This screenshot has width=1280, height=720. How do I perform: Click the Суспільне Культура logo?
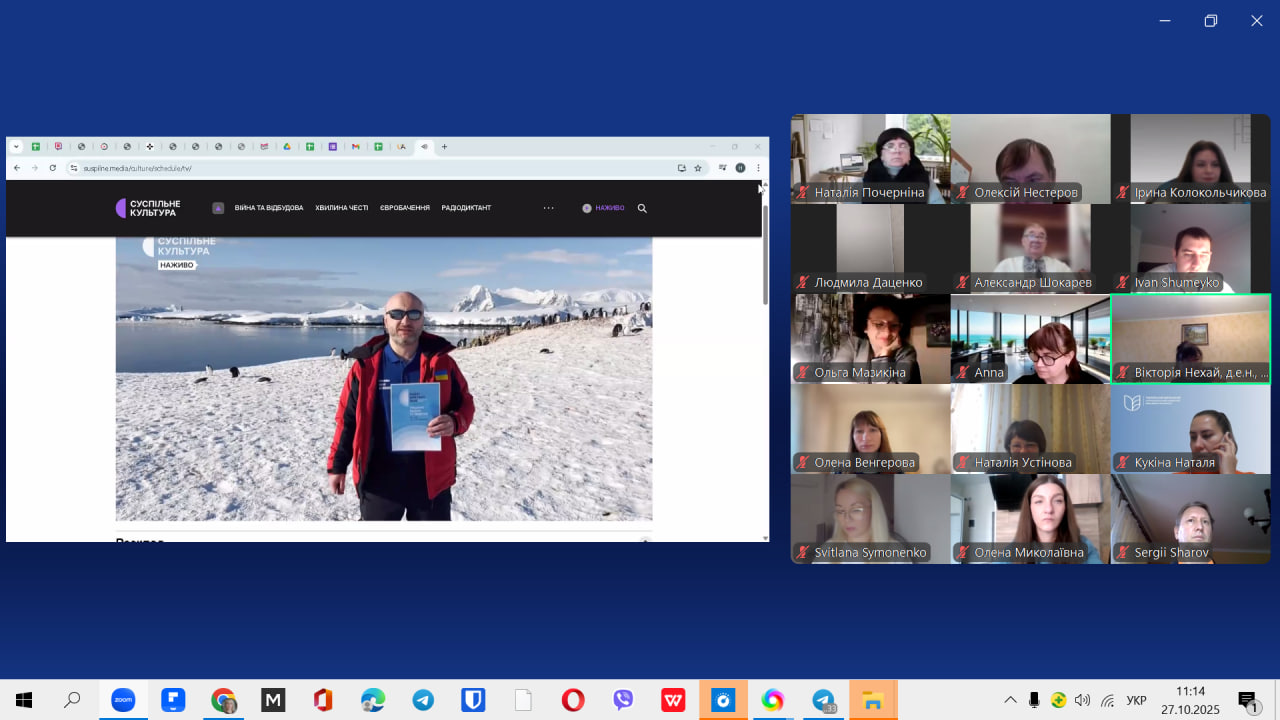(x=148, y=208)
